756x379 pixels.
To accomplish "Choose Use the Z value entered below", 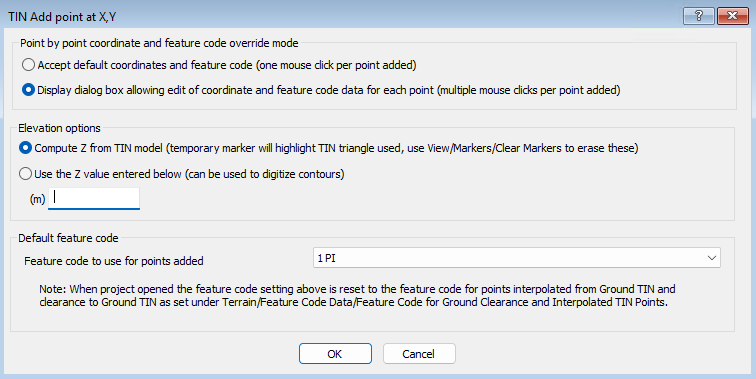I will coord(26,174).
